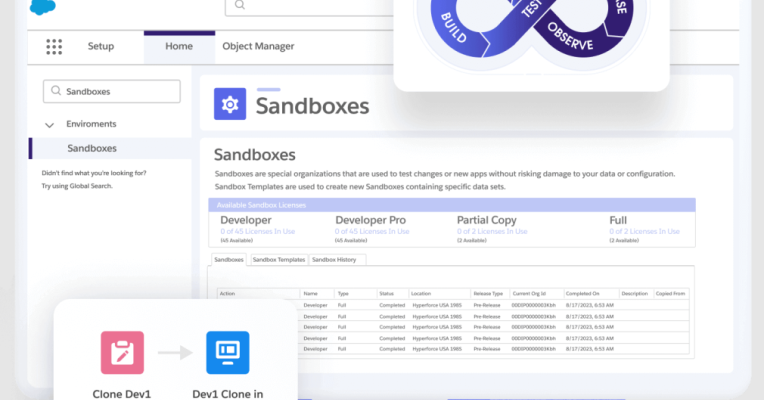The image size is (764, 400).
Task: Click the Dev1 Clone in label
Action: (x=228, y=394)
